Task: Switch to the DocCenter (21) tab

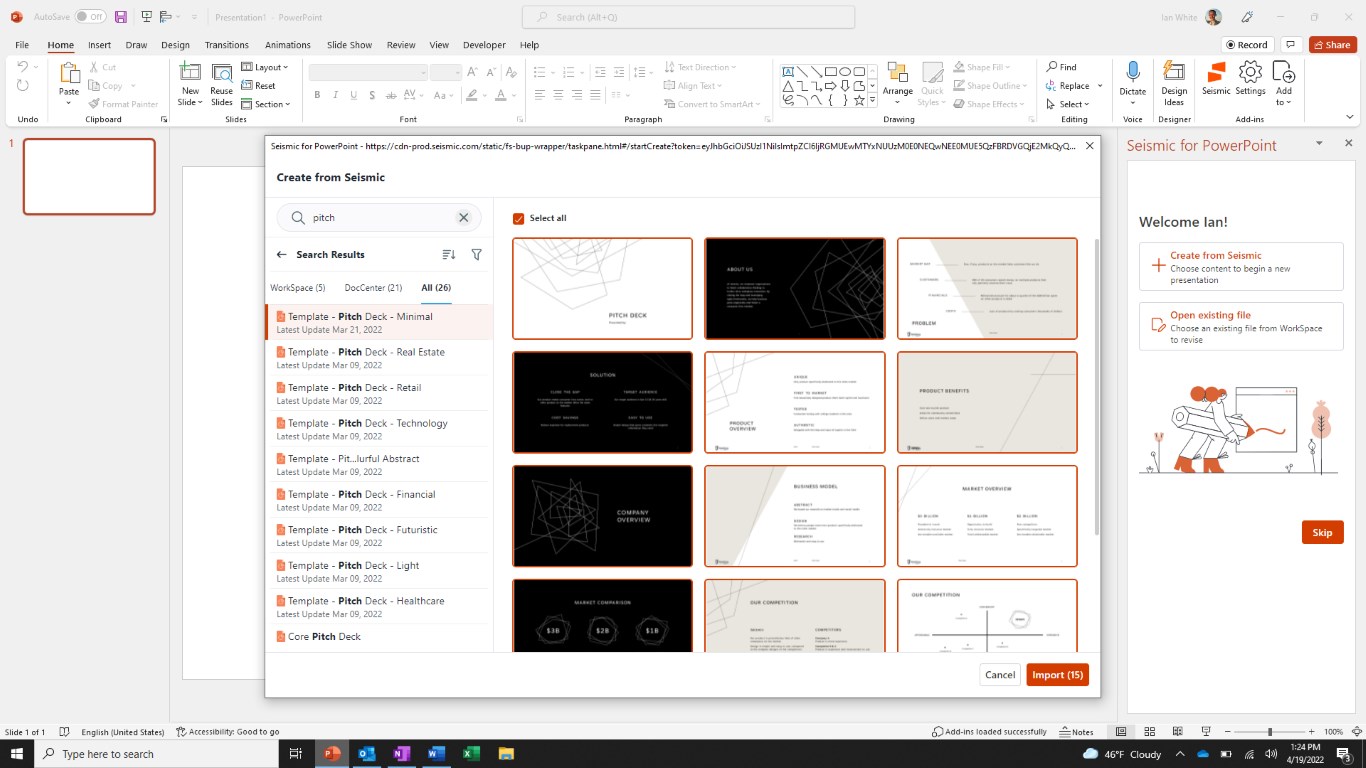Action: (373, 288)
